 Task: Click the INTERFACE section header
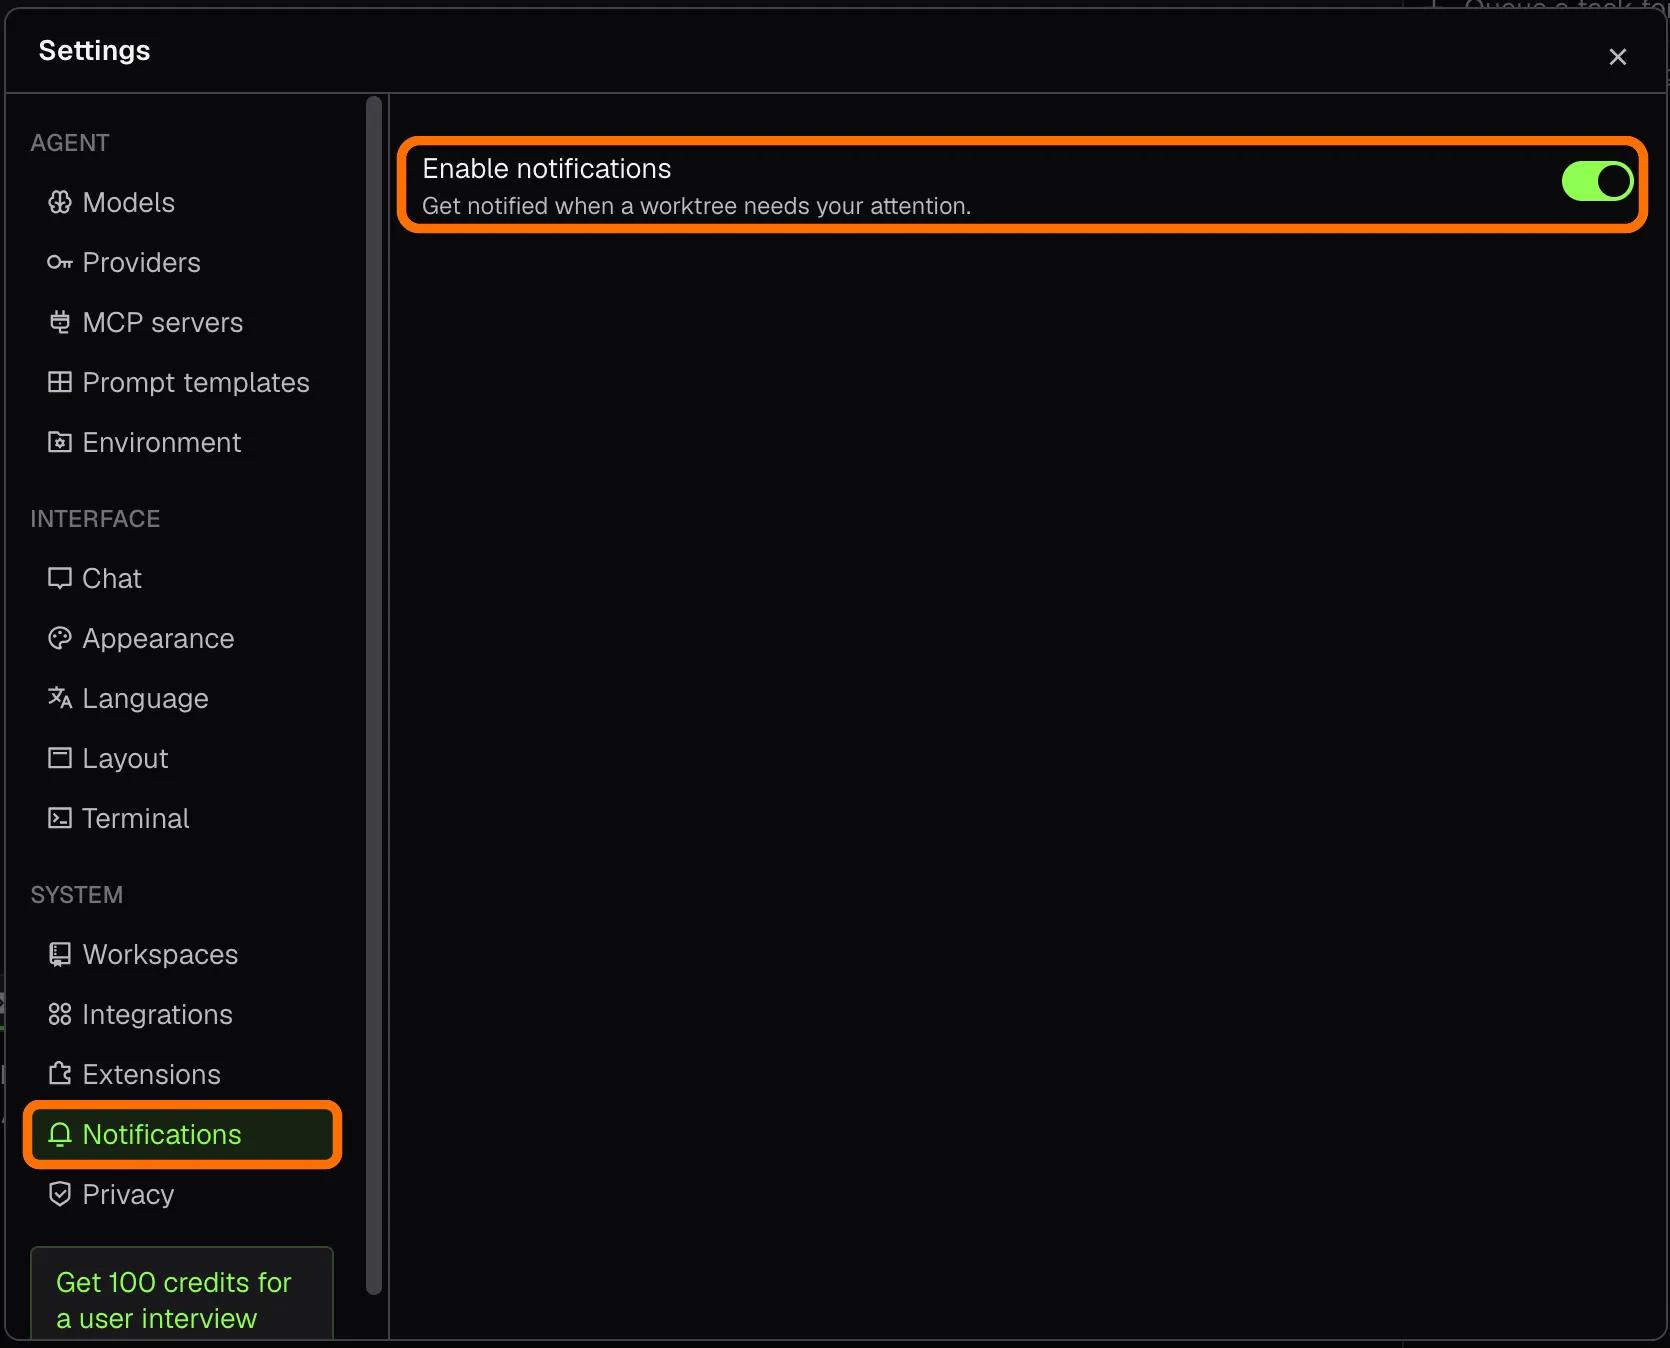(95, 519)
